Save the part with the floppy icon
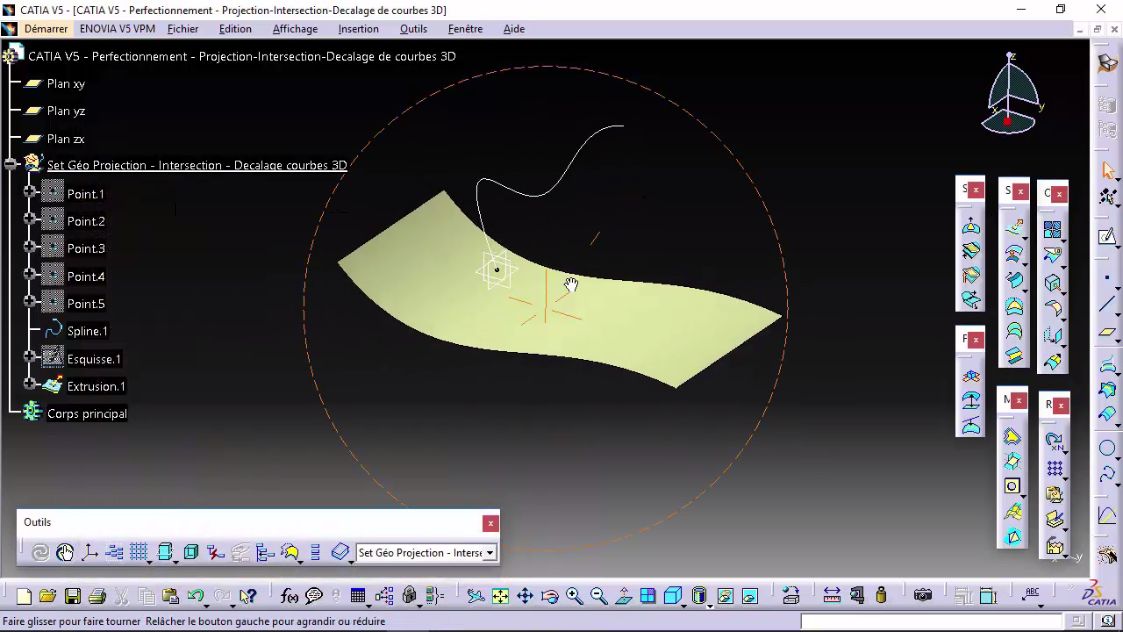1123x632 pixels. point(72,596)
